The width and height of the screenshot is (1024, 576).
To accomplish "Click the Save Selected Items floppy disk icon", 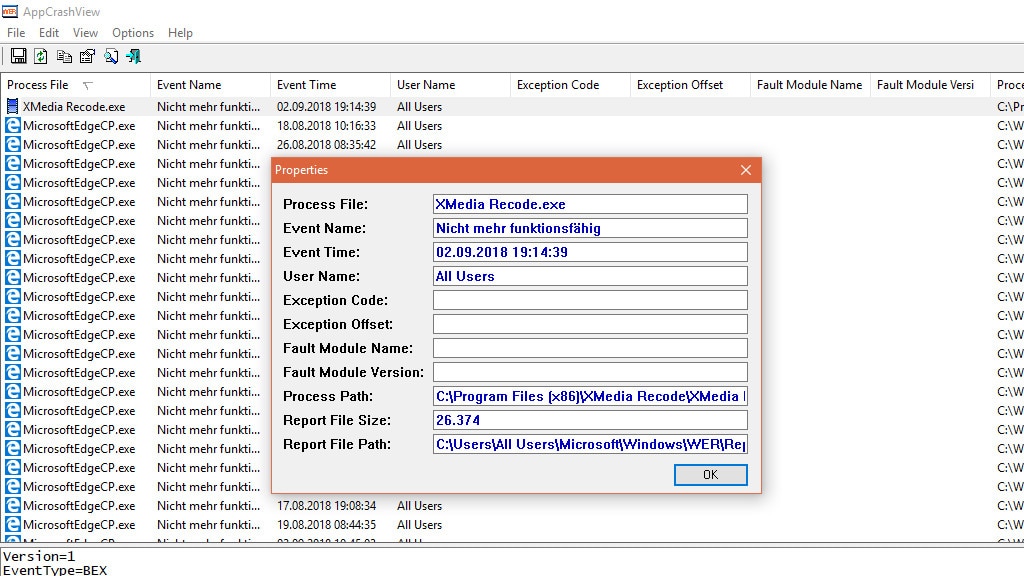I will tap(18, 56).
